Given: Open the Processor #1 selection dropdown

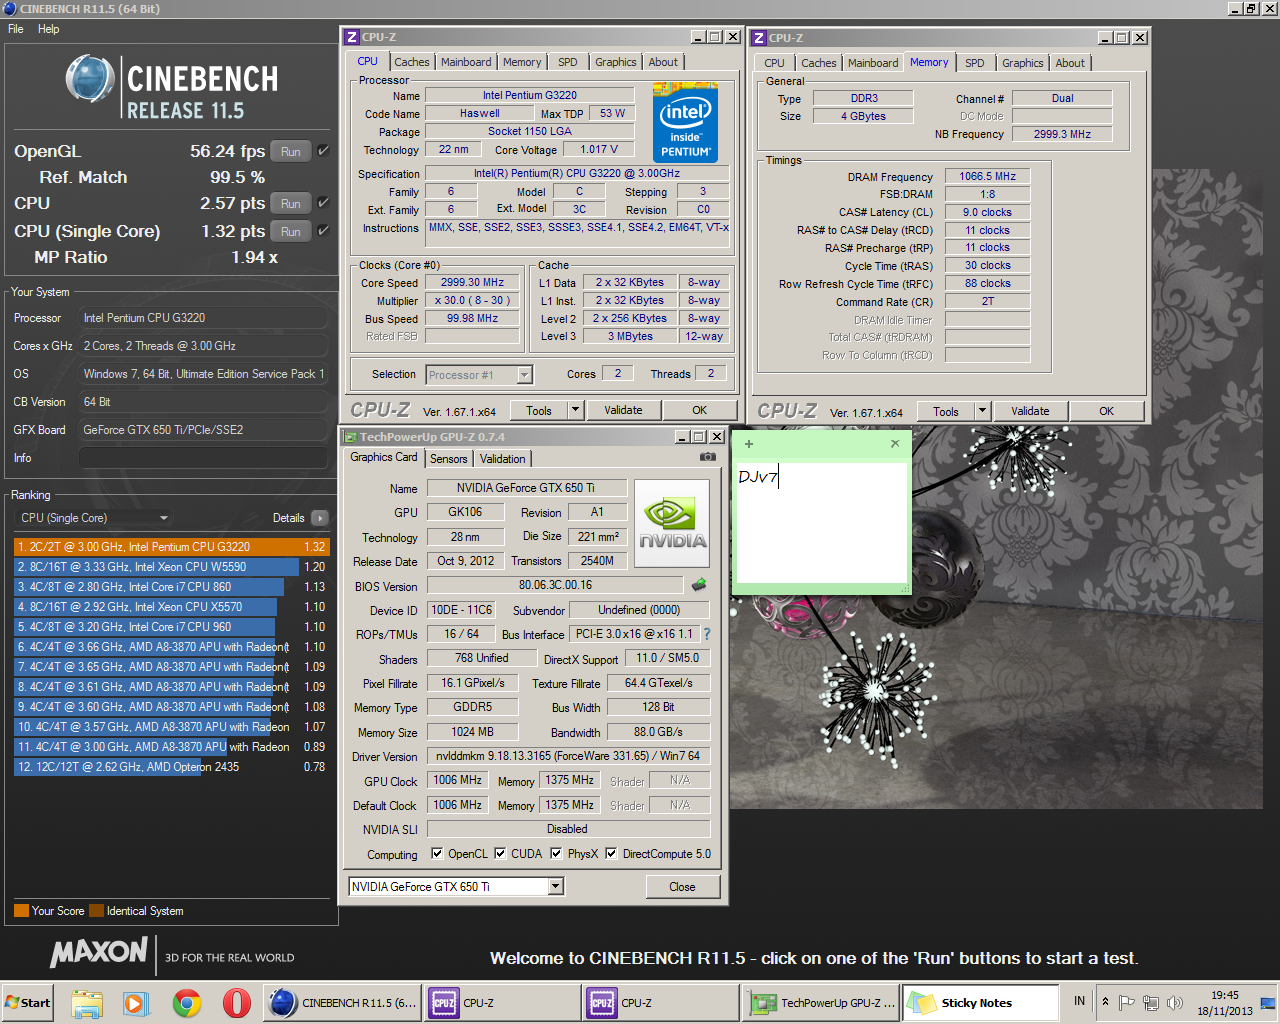Looking at the screenshot, I should (479, 375).
